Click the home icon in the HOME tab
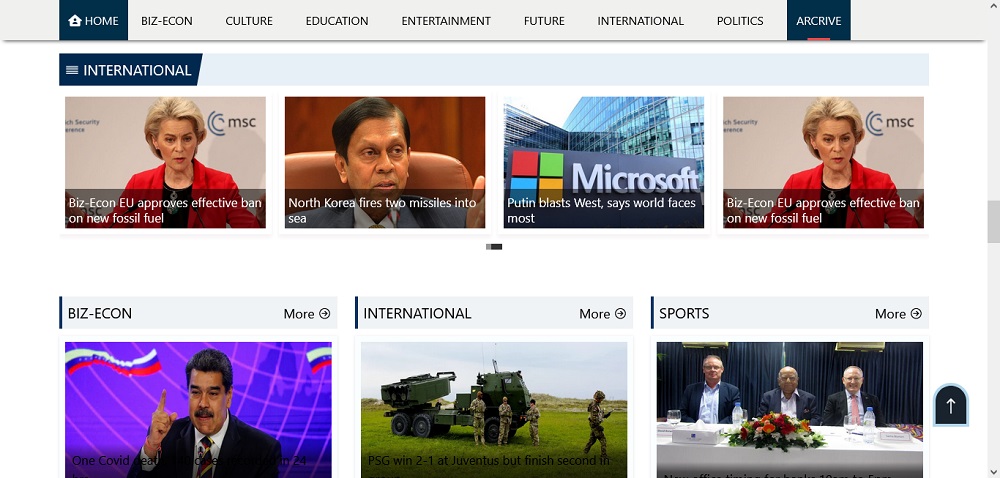The image size is (1000, 478). (75, 20)
